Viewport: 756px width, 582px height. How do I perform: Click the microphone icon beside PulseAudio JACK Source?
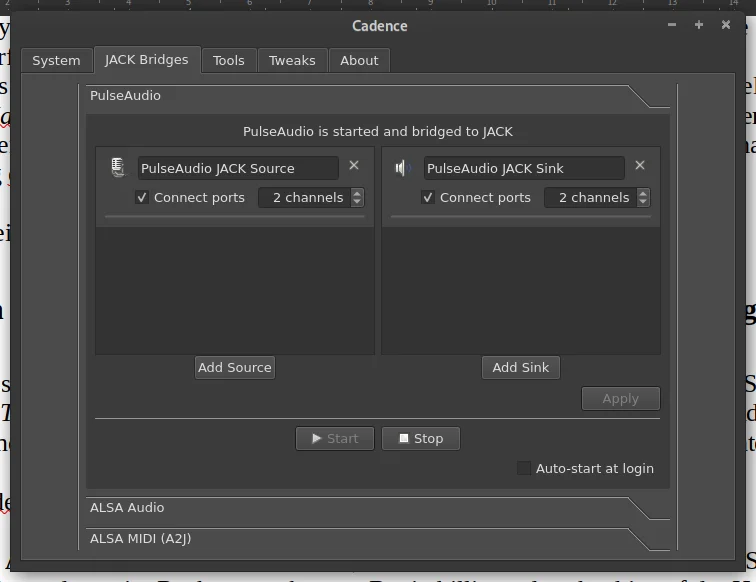point(118,168)
